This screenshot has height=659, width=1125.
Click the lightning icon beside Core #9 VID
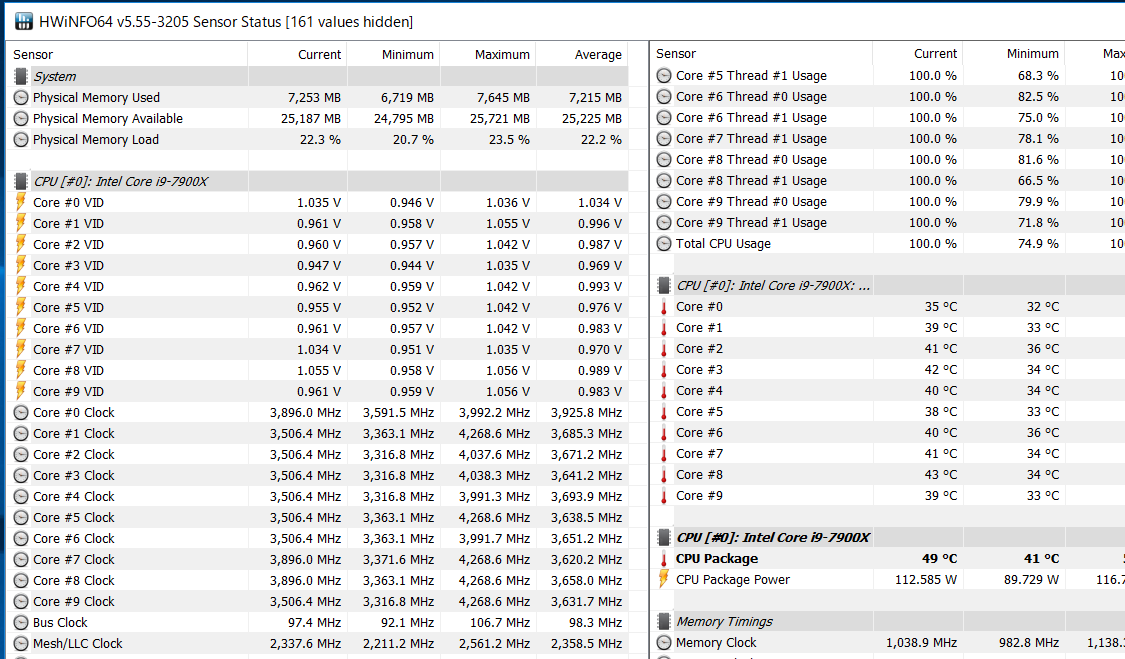21,391
